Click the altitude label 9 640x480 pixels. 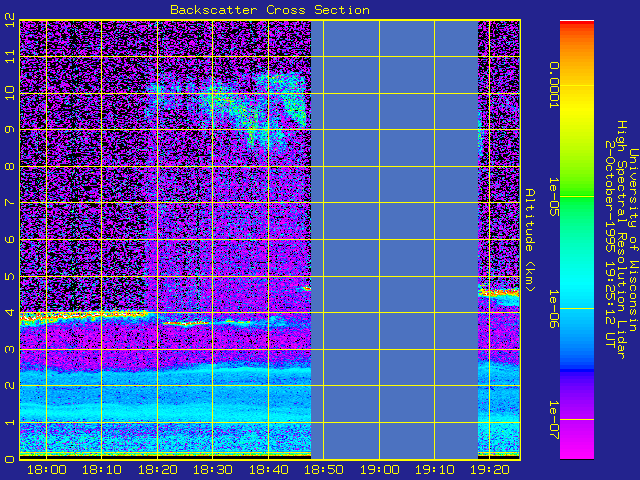click(10, 130)
